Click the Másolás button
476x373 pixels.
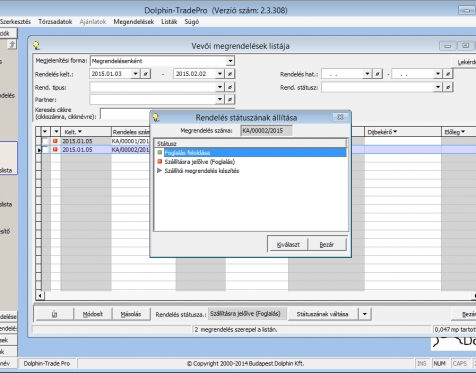[x=131, y=314]
